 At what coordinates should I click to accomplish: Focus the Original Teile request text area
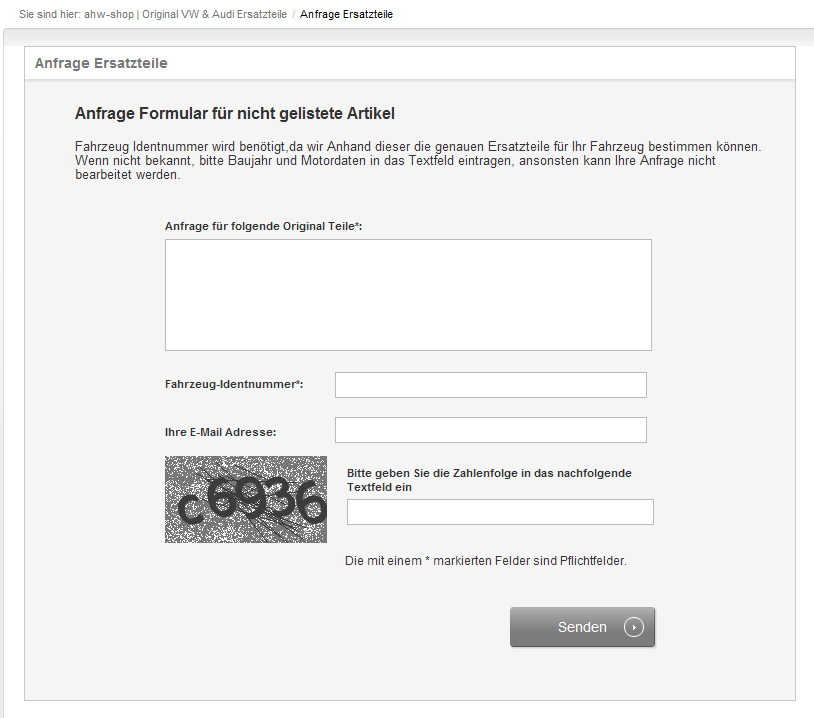[408, 295]
